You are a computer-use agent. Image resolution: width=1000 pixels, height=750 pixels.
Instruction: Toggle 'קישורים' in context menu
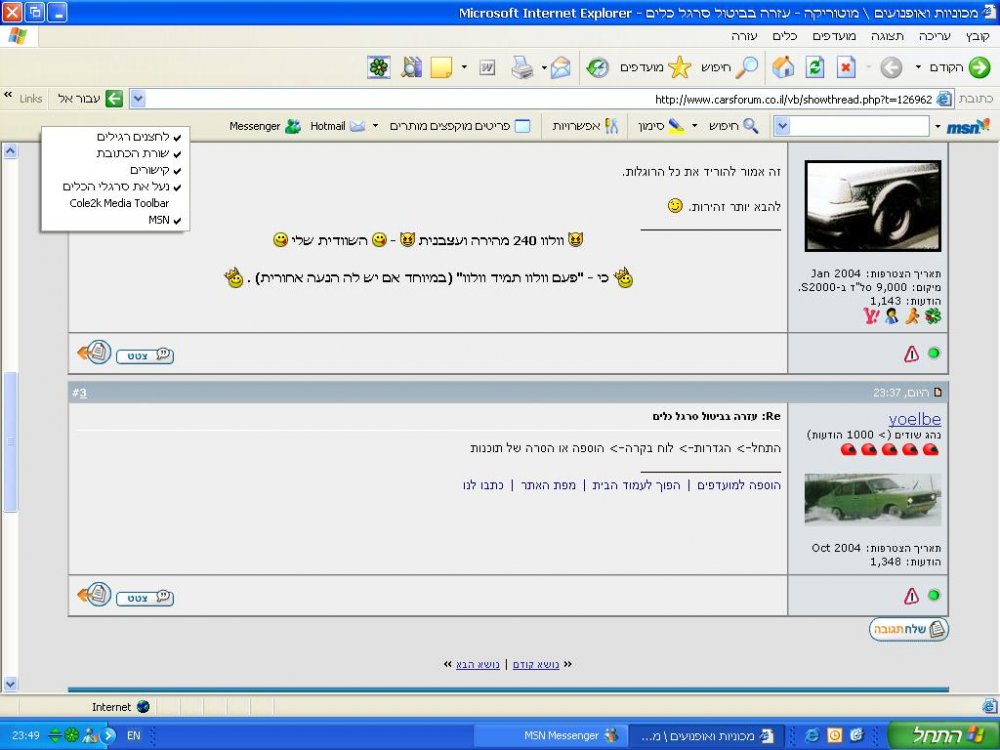click(x=115, y=170)
